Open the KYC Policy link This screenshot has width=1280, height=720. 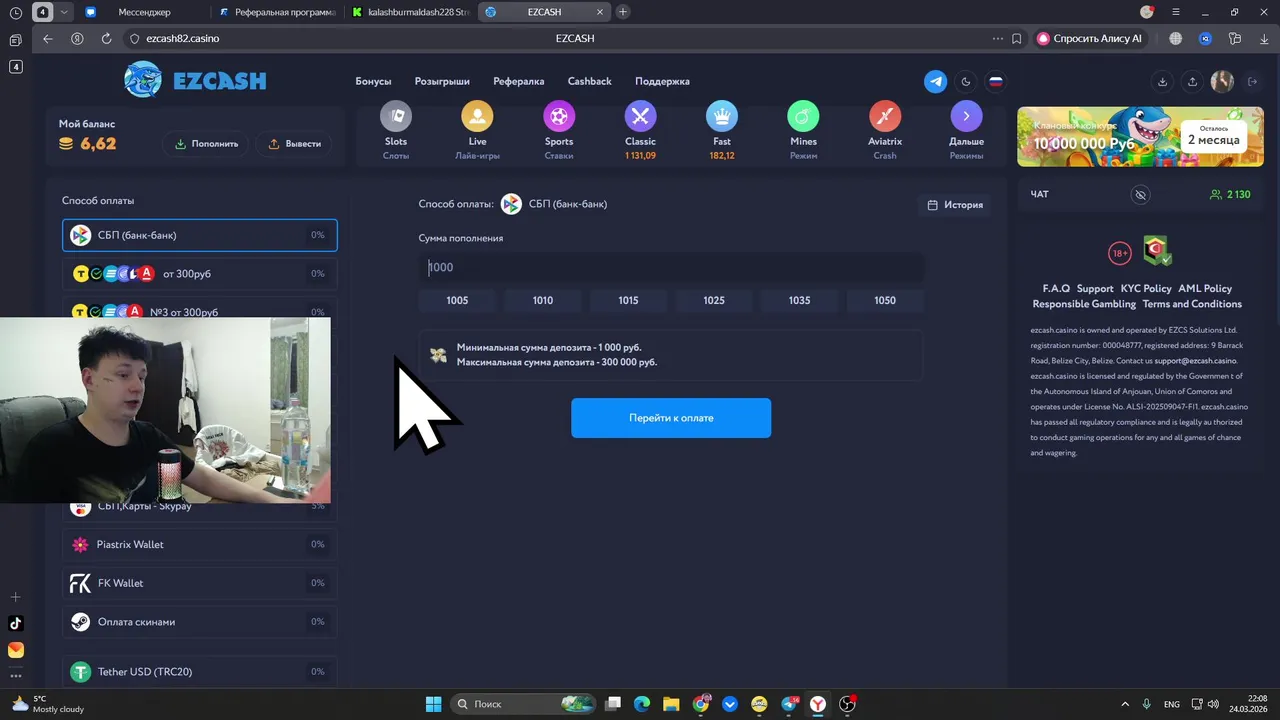tap(1146, 288)
